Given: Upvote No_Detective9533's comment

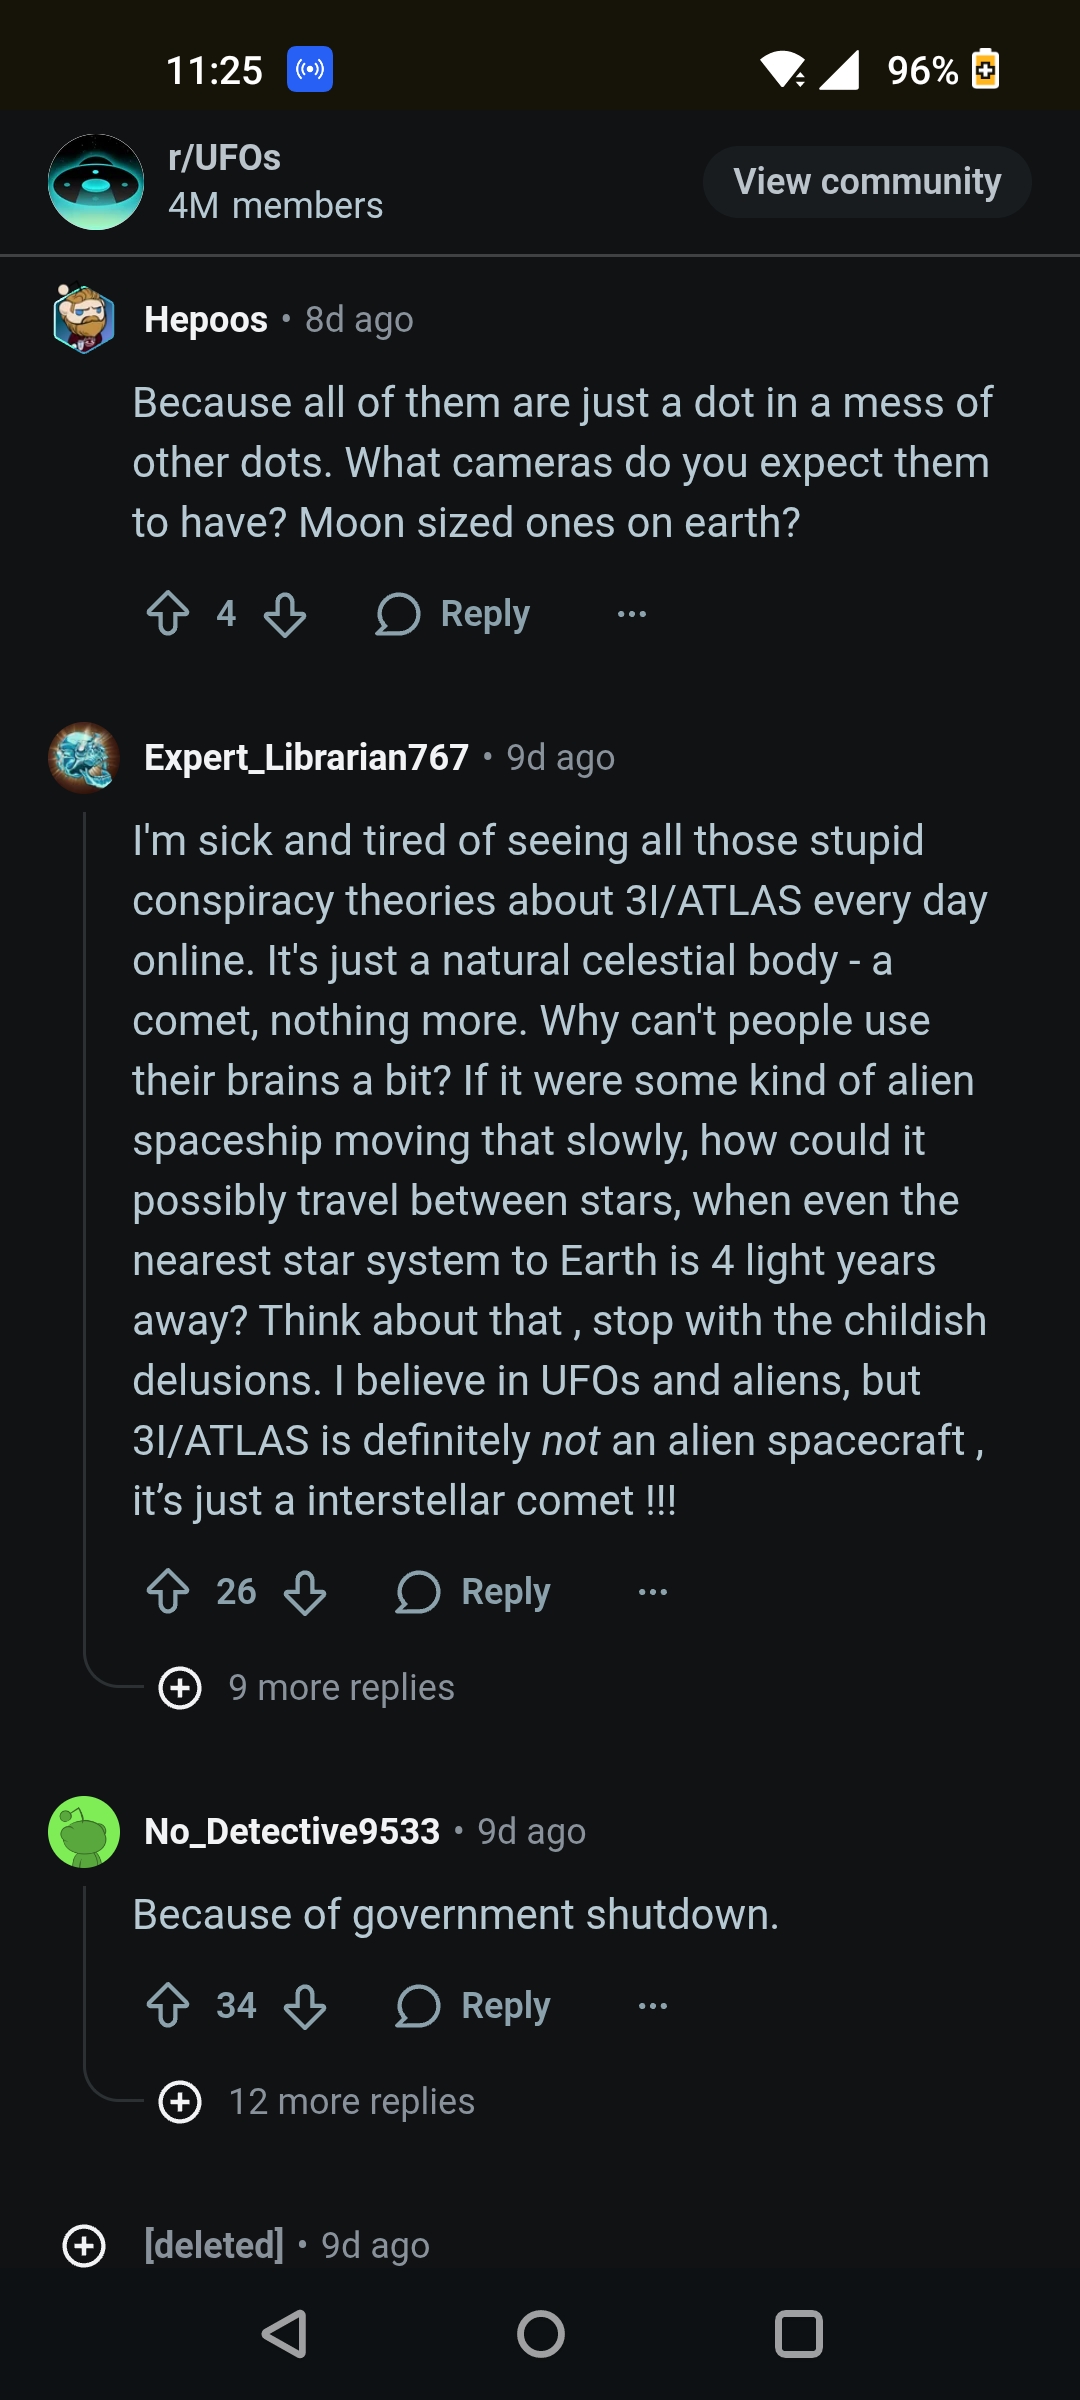Looking at the screenshot, I should click(168, 2006).
